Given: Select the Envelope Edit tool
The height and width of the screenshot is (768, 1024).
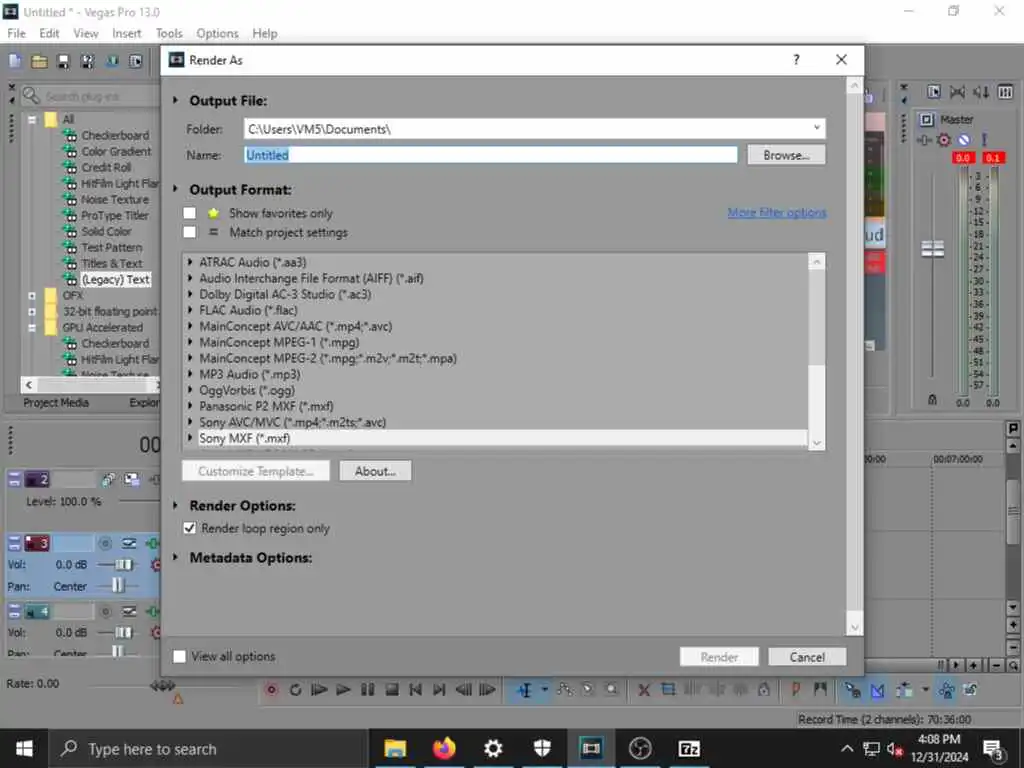Looking at the screenshot, I should (x=564, y=690).
